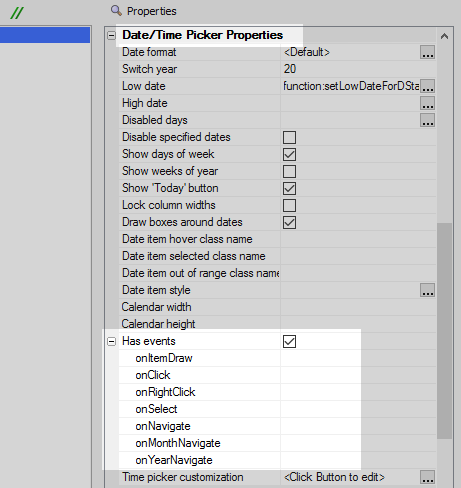Open Date item style ellipsis button
The image size is (461, 488).
(x=427, y=290)
